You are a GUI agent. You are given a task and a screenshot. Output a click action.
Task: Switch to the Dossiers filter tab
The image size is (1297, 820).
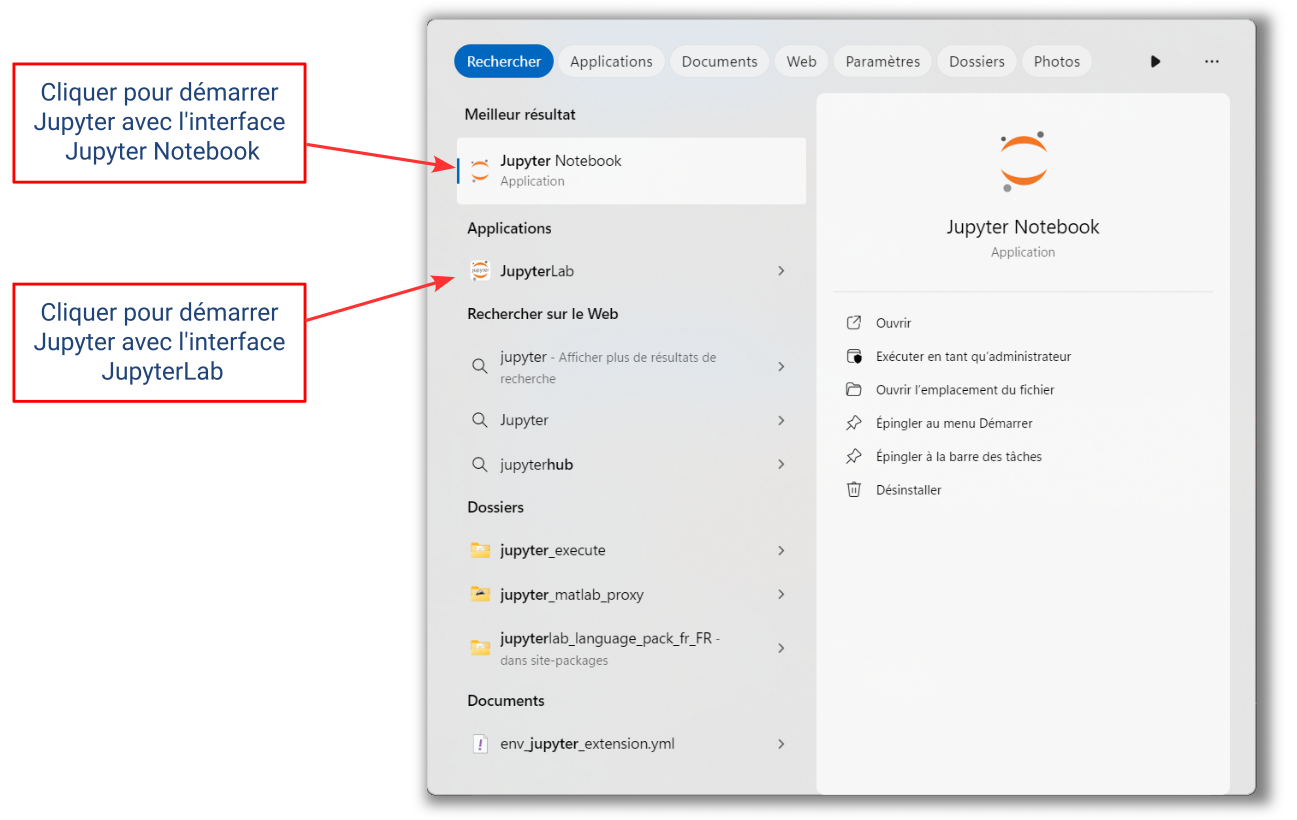pos(977,61)
